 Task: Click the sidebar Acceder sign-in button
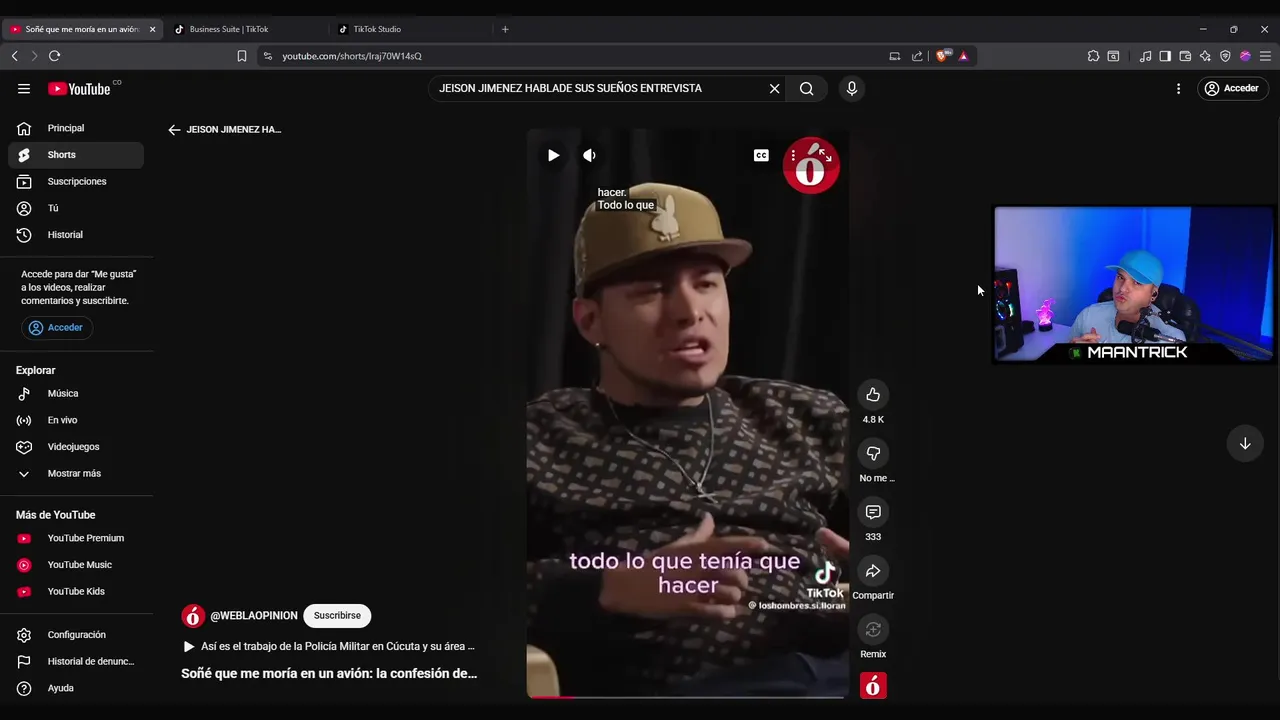[x=56, y=327]
